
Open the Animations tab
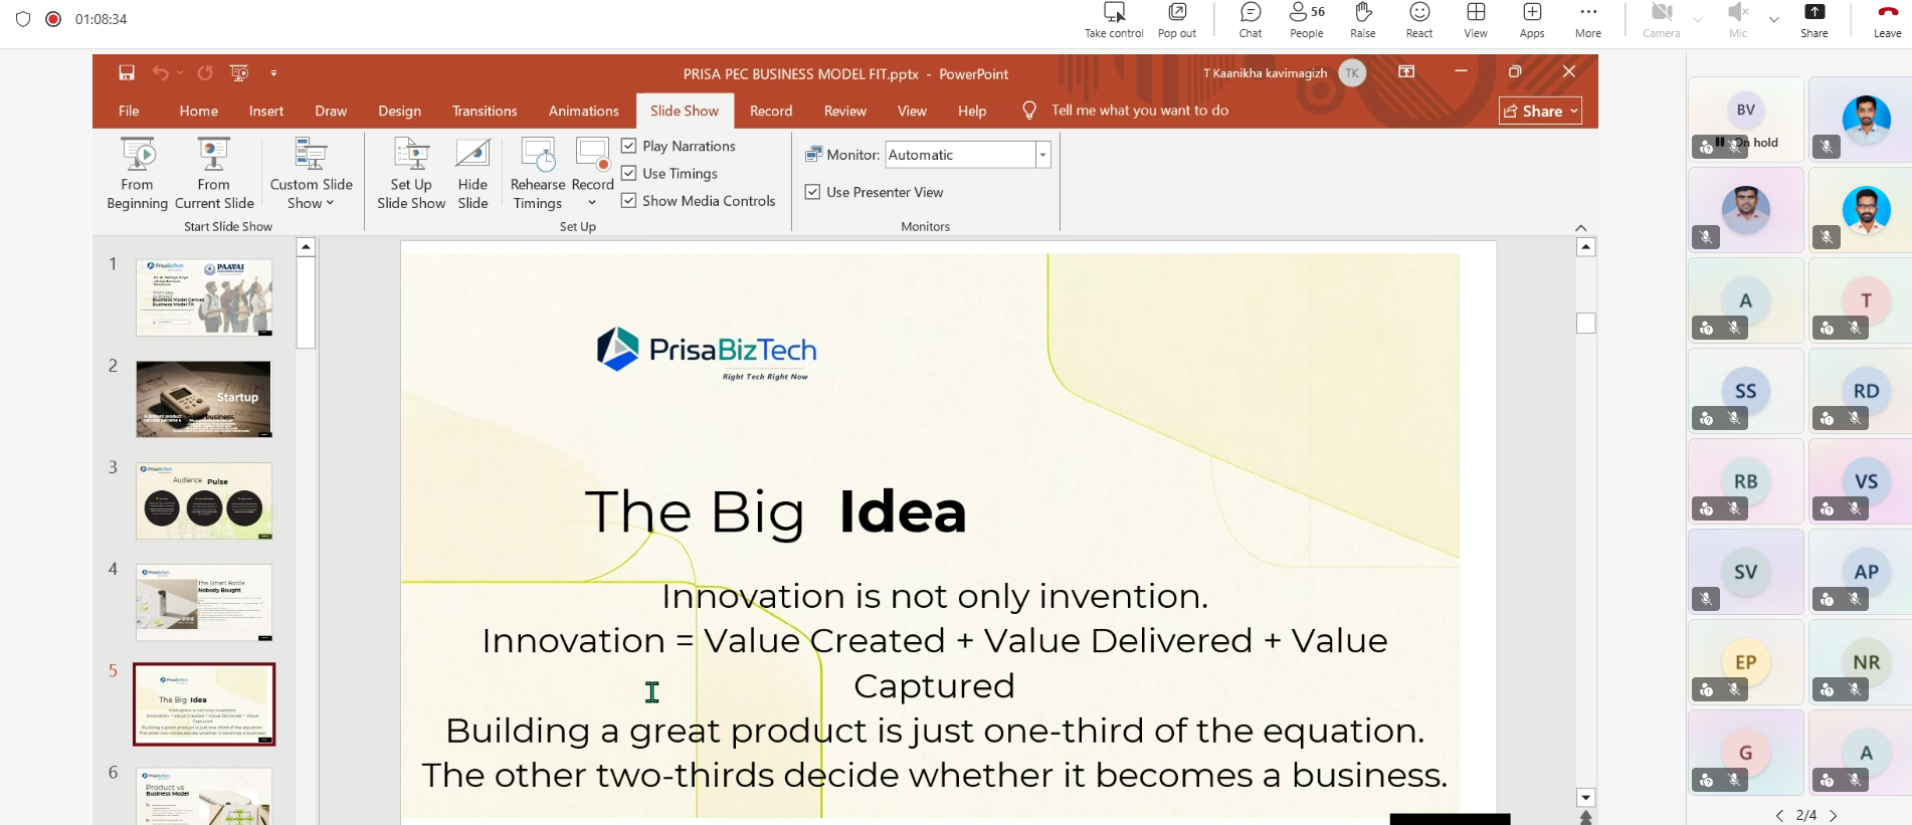click(x=584, y=111)
